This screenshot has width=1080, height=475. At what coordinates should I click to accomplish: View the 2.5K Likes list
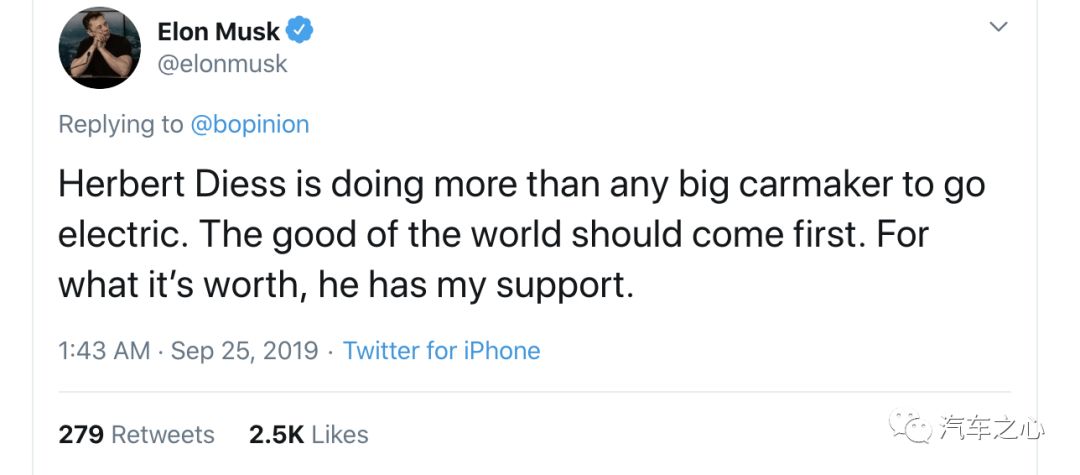308,435
